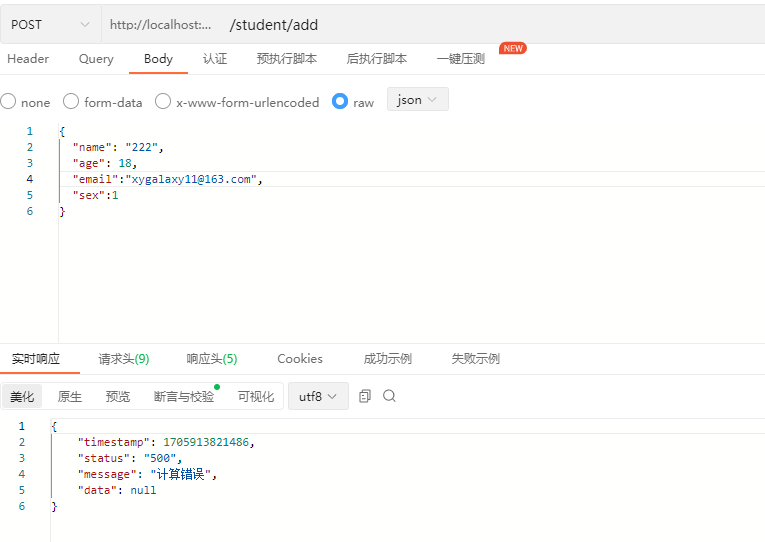765x542 pixels.
Task: Switch to the Header tab
Action: pos(28,59)
